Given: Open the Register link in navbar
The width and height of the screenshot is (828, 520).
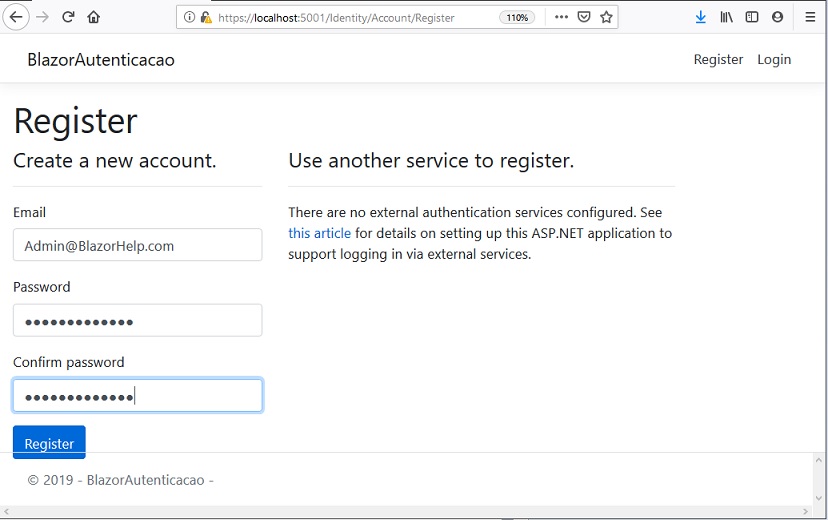Looking at the screenshot, I should 718,59.
